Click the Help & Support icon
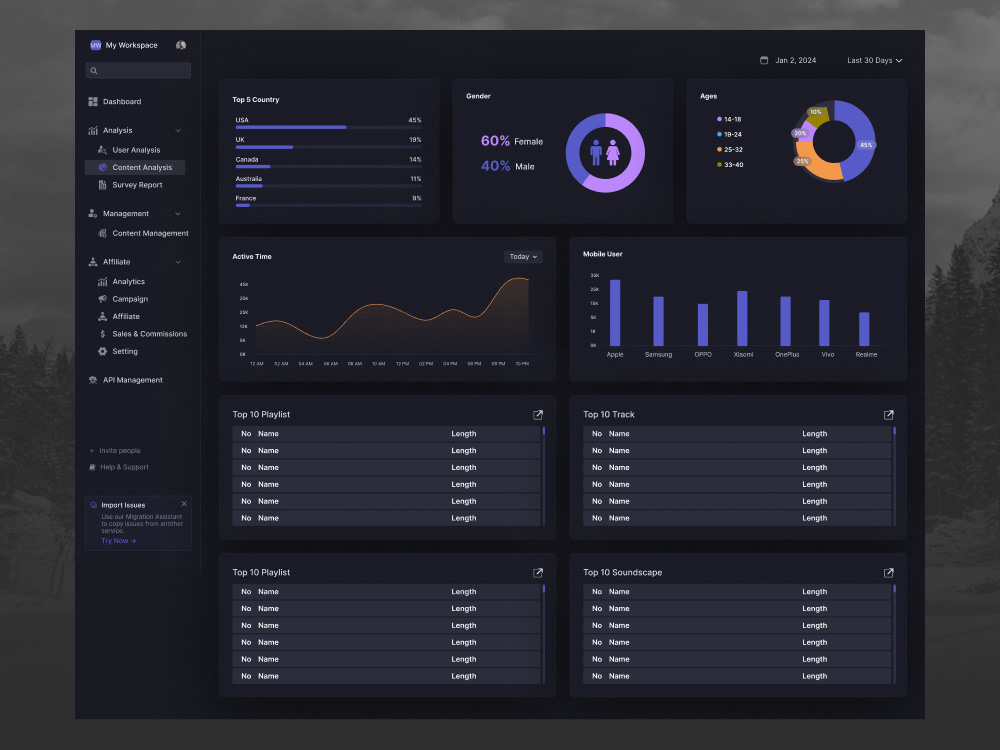1000x750 pixels. pyautogui.click(x=92, y=467)
